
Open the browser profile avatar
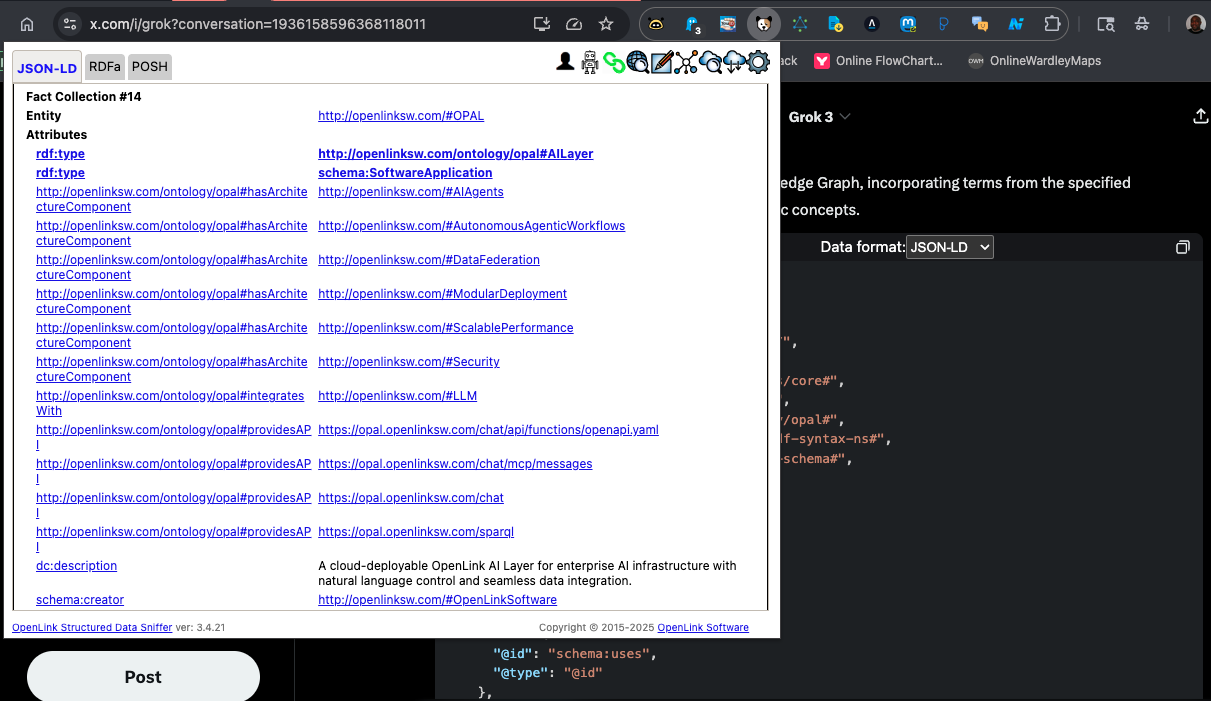coord(1196,24)
